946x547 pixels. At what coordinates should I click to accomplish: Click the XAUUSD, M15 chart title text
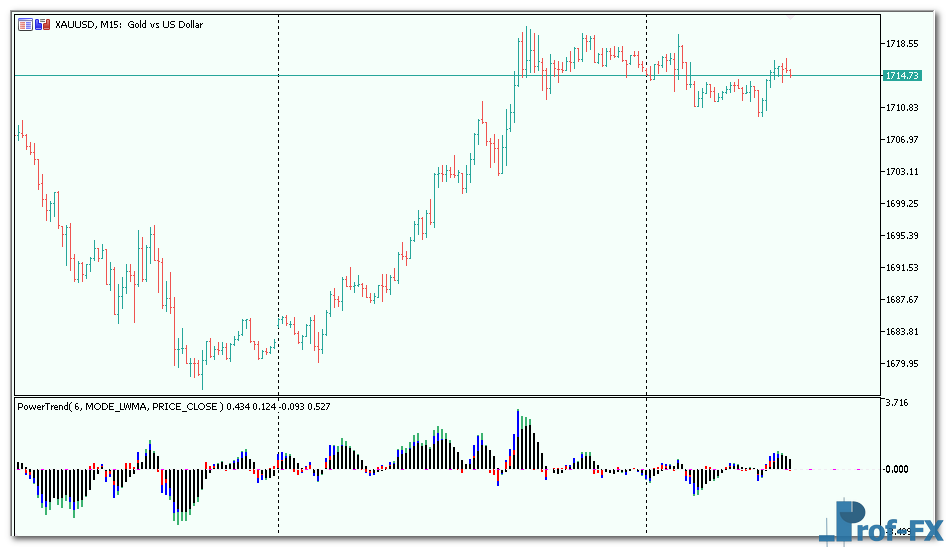click(x=129, y=24)
